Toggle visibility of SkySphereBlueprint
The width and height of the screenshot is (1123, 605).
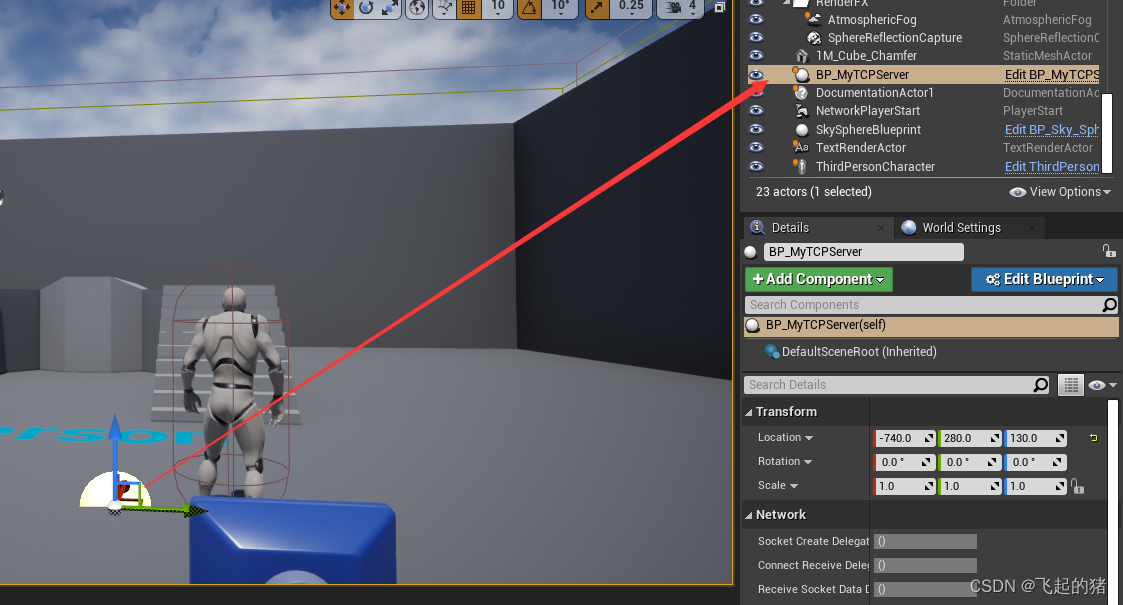tap(757, 129)
